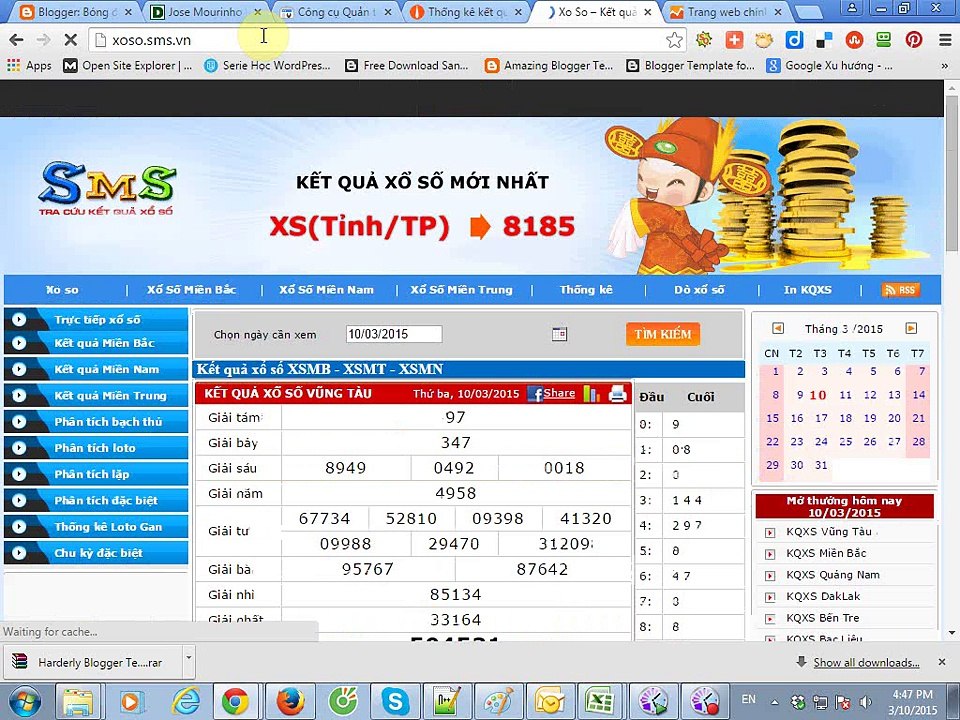The height and width of the screenshot is (720, 960).
Task: Click the TÌM KIẾM search button
Action: [662, 334]
